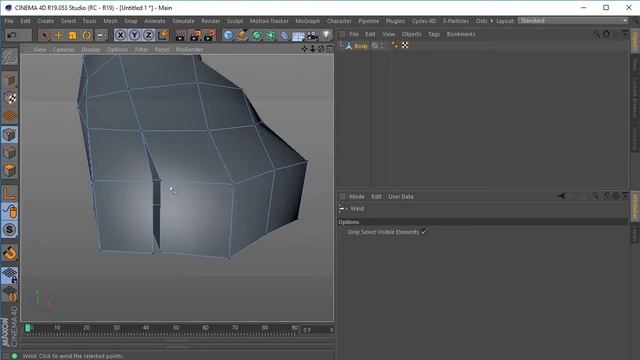Open the Spline pen tool icon
Image resolution: width=640 pixels, height=360 pixels.
(x=242, y=36)
